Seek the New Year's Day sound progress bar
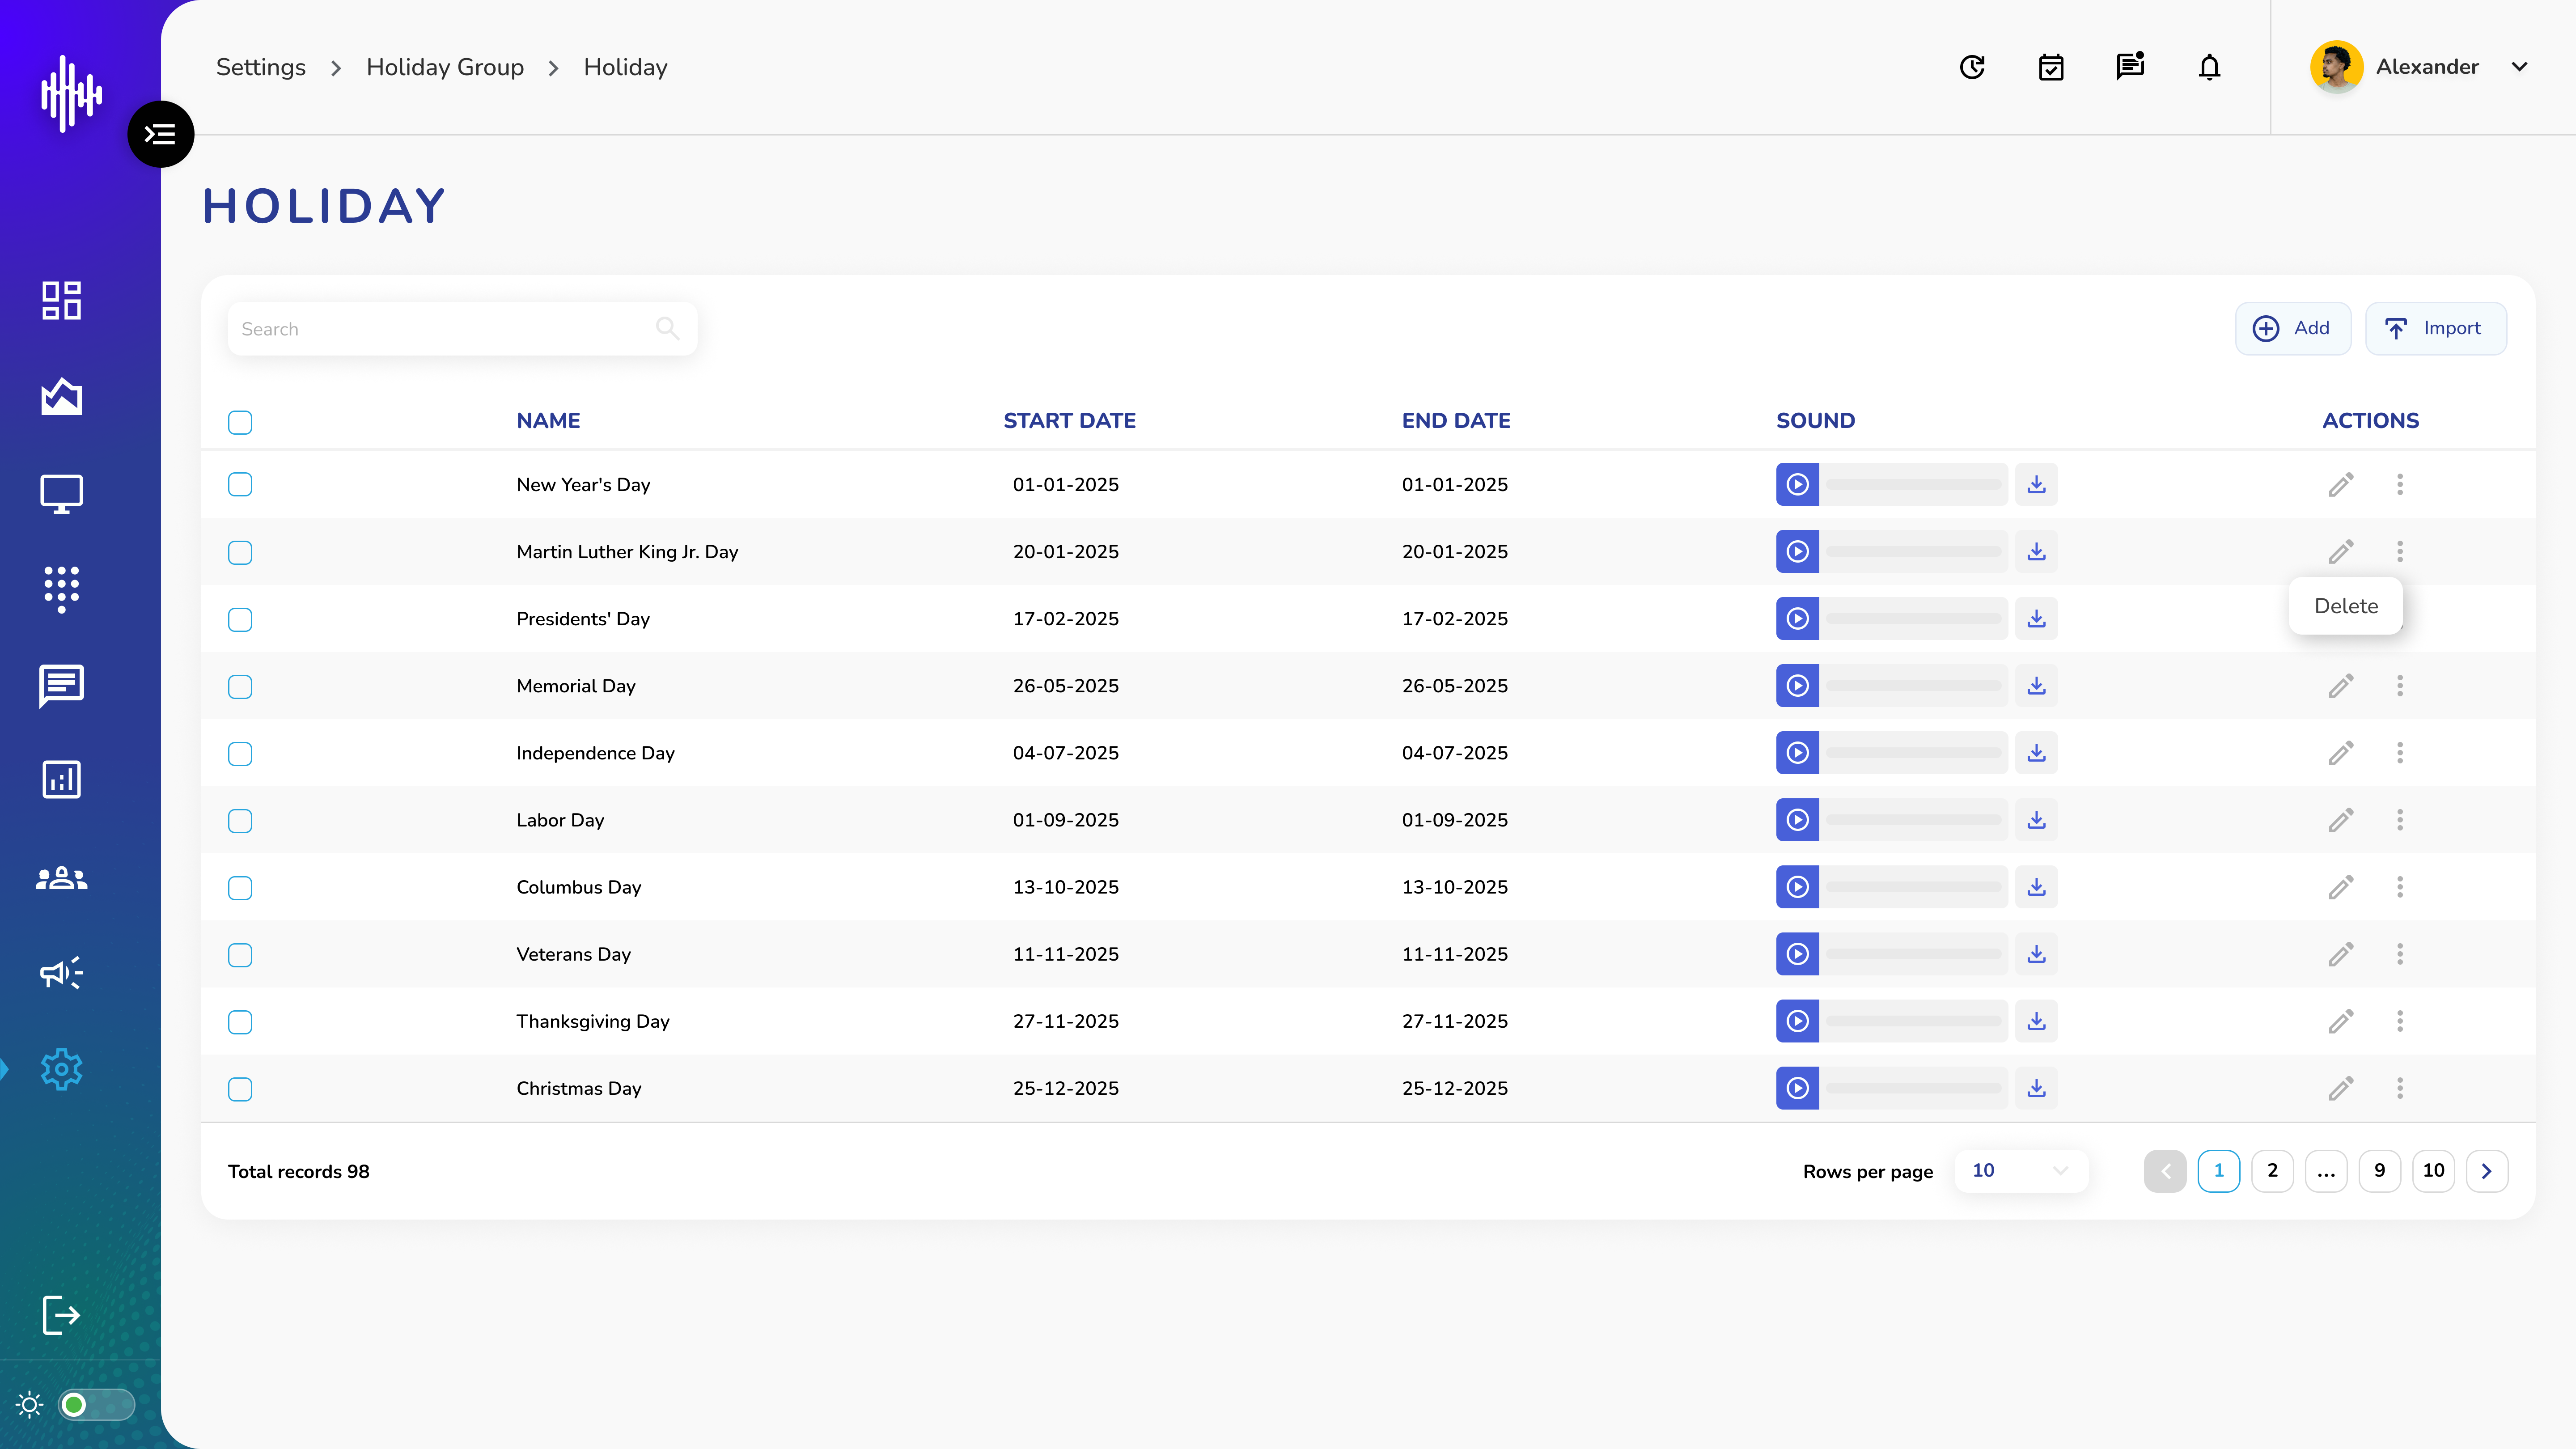Image resolution: width=2576 pixels, height=1449 pixels. tap(1914, 484)
